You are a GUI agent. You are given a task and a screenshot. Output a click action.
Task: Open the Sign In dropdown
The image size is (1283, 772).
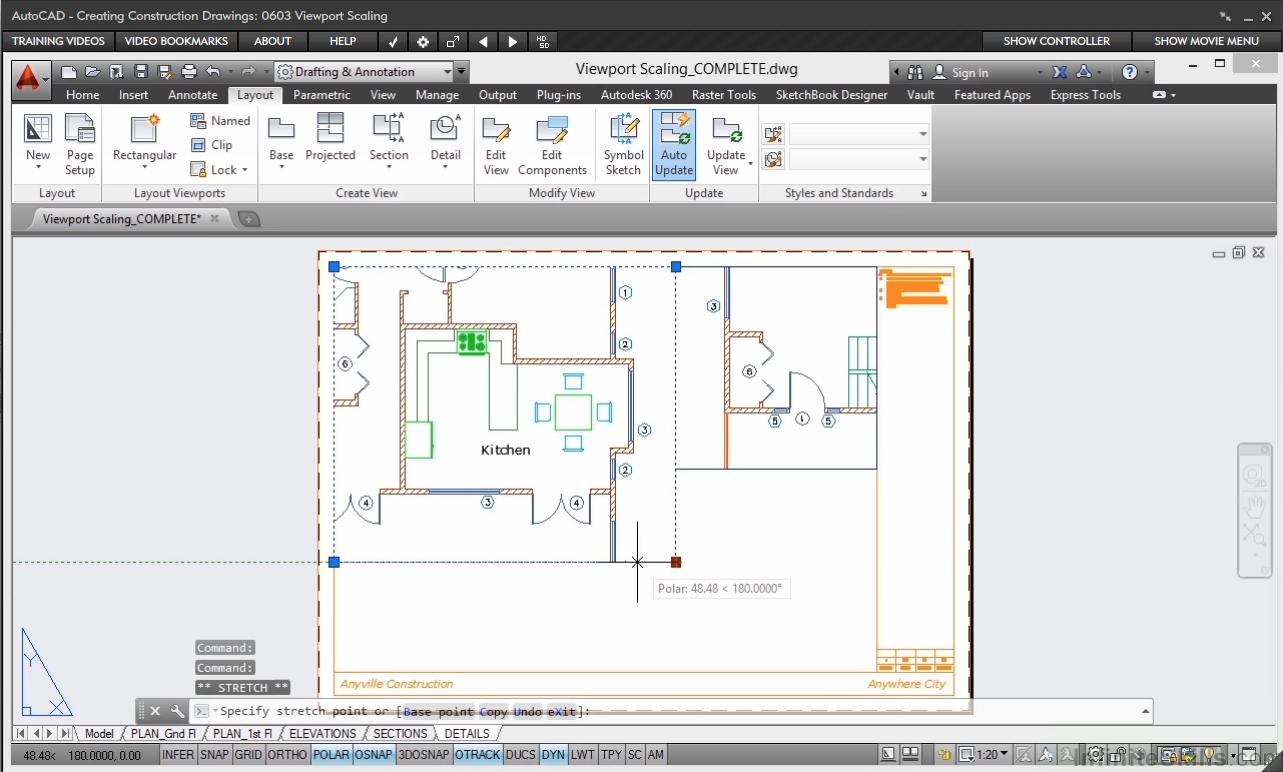[1040, 72]
